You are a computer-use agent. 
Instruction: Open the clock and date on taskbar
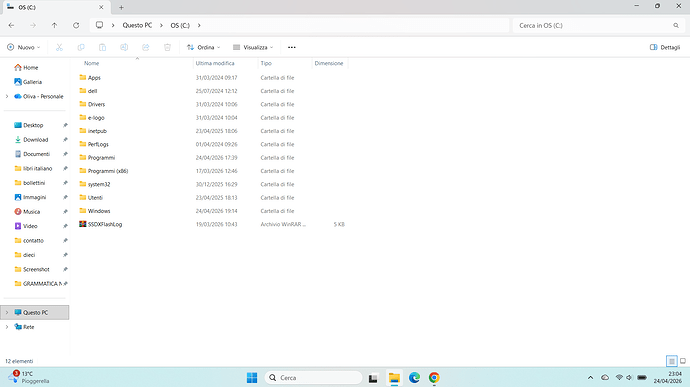pyautogui.click(x=668, y=377)
